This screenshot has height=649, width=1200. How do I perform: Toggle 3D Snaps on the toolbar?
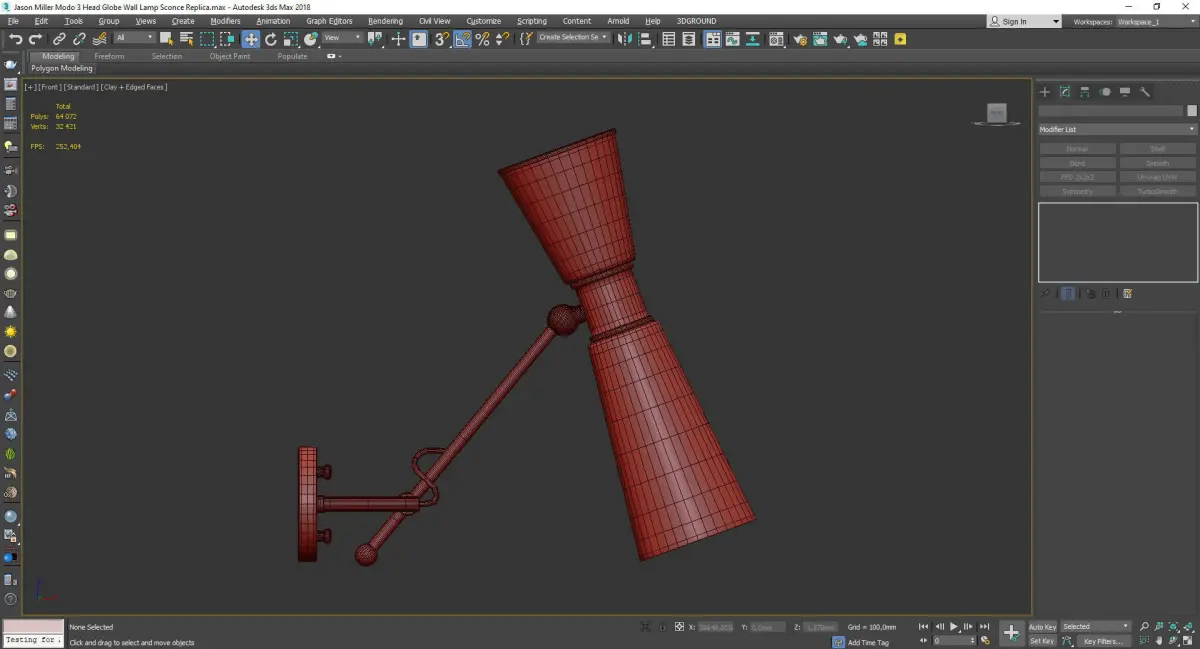[441, 39]
